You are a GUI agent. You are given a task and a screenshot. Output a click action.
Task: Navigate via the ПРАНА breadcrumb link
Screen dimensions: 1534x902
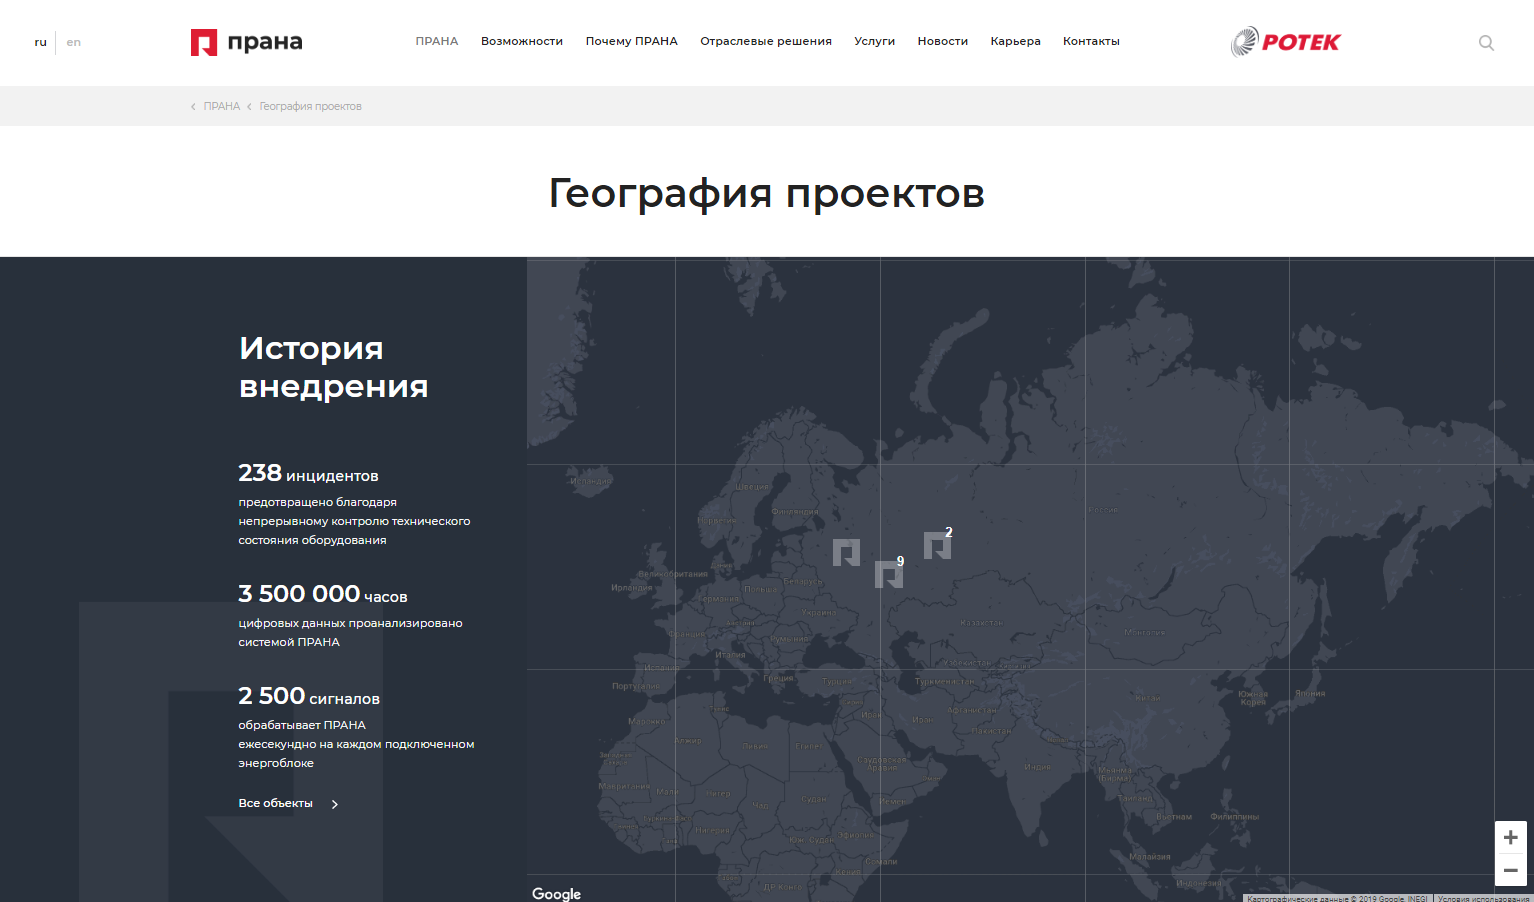pyautogui.click(x=221, y=105)
